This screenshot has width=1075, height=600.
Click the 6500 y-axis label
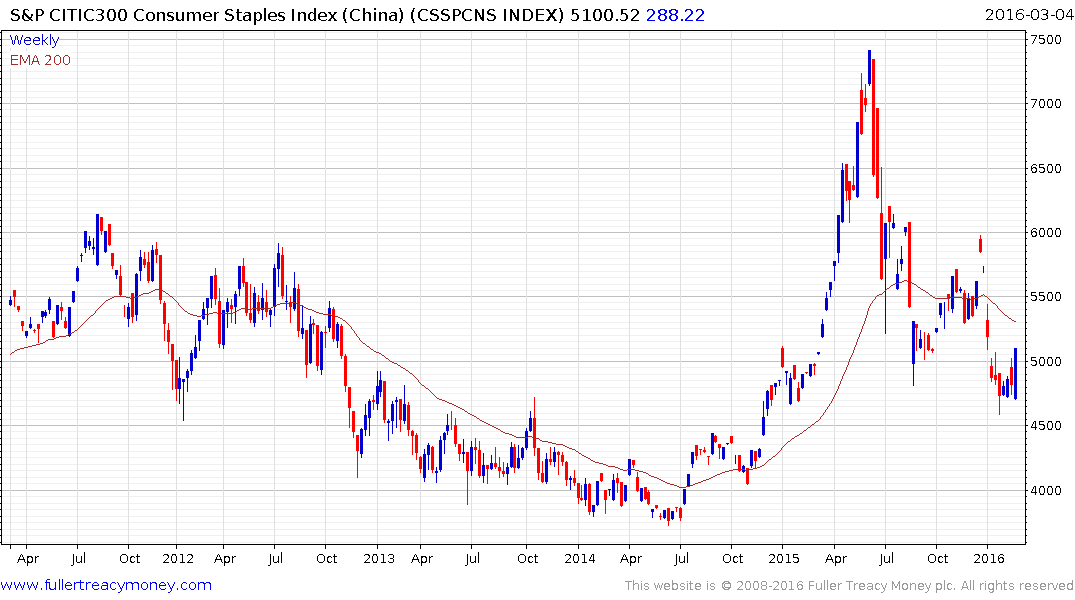(x=1046, y=169)
